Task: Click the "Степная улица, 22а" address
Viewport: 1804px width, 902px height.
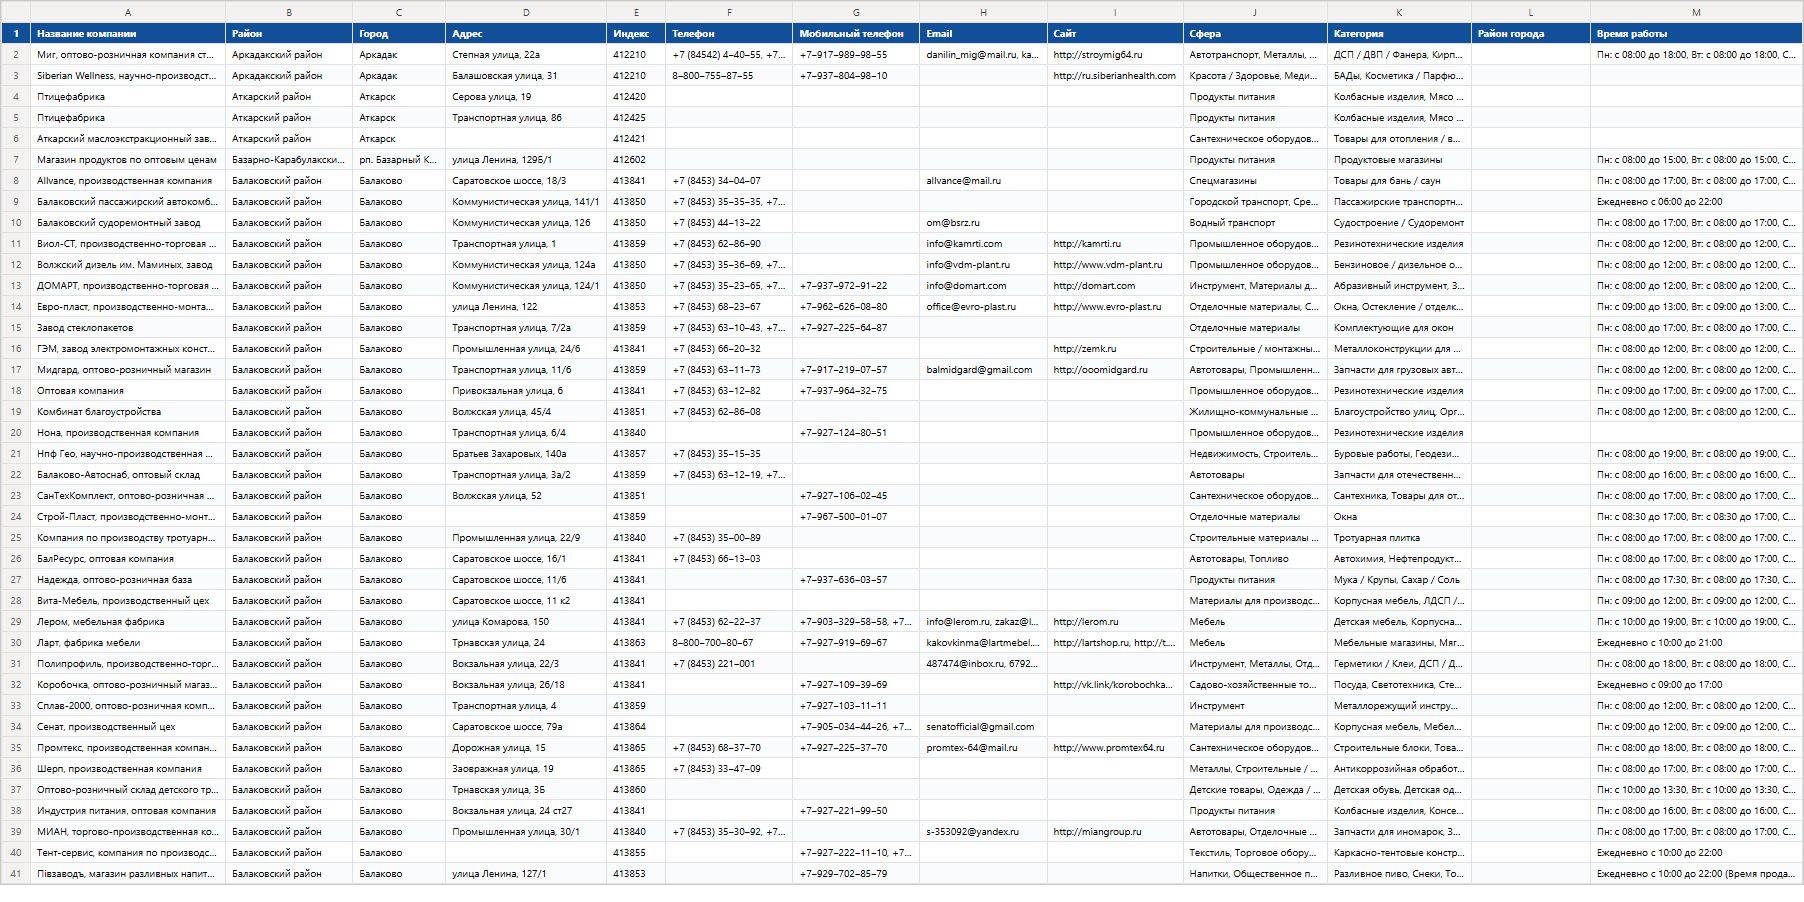Action: [526, 54]
